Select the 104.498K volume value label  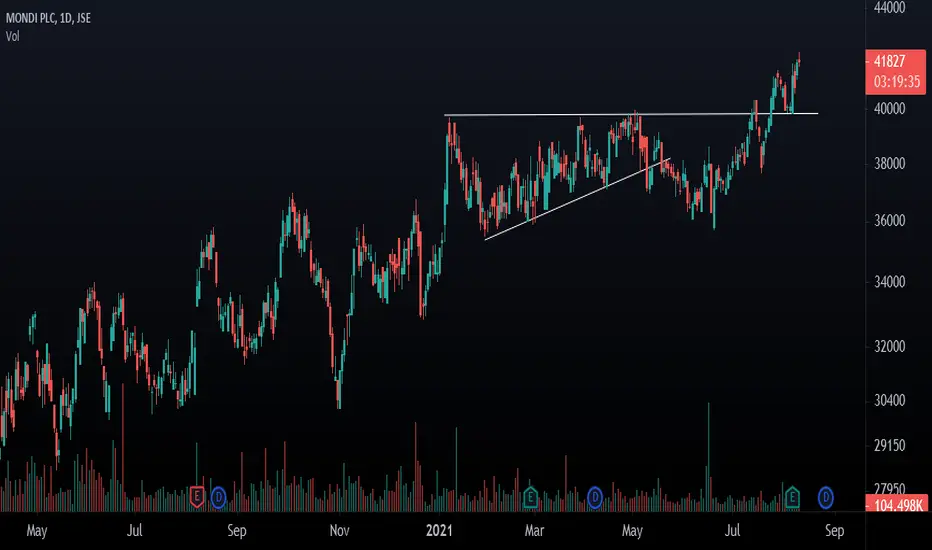898,505
